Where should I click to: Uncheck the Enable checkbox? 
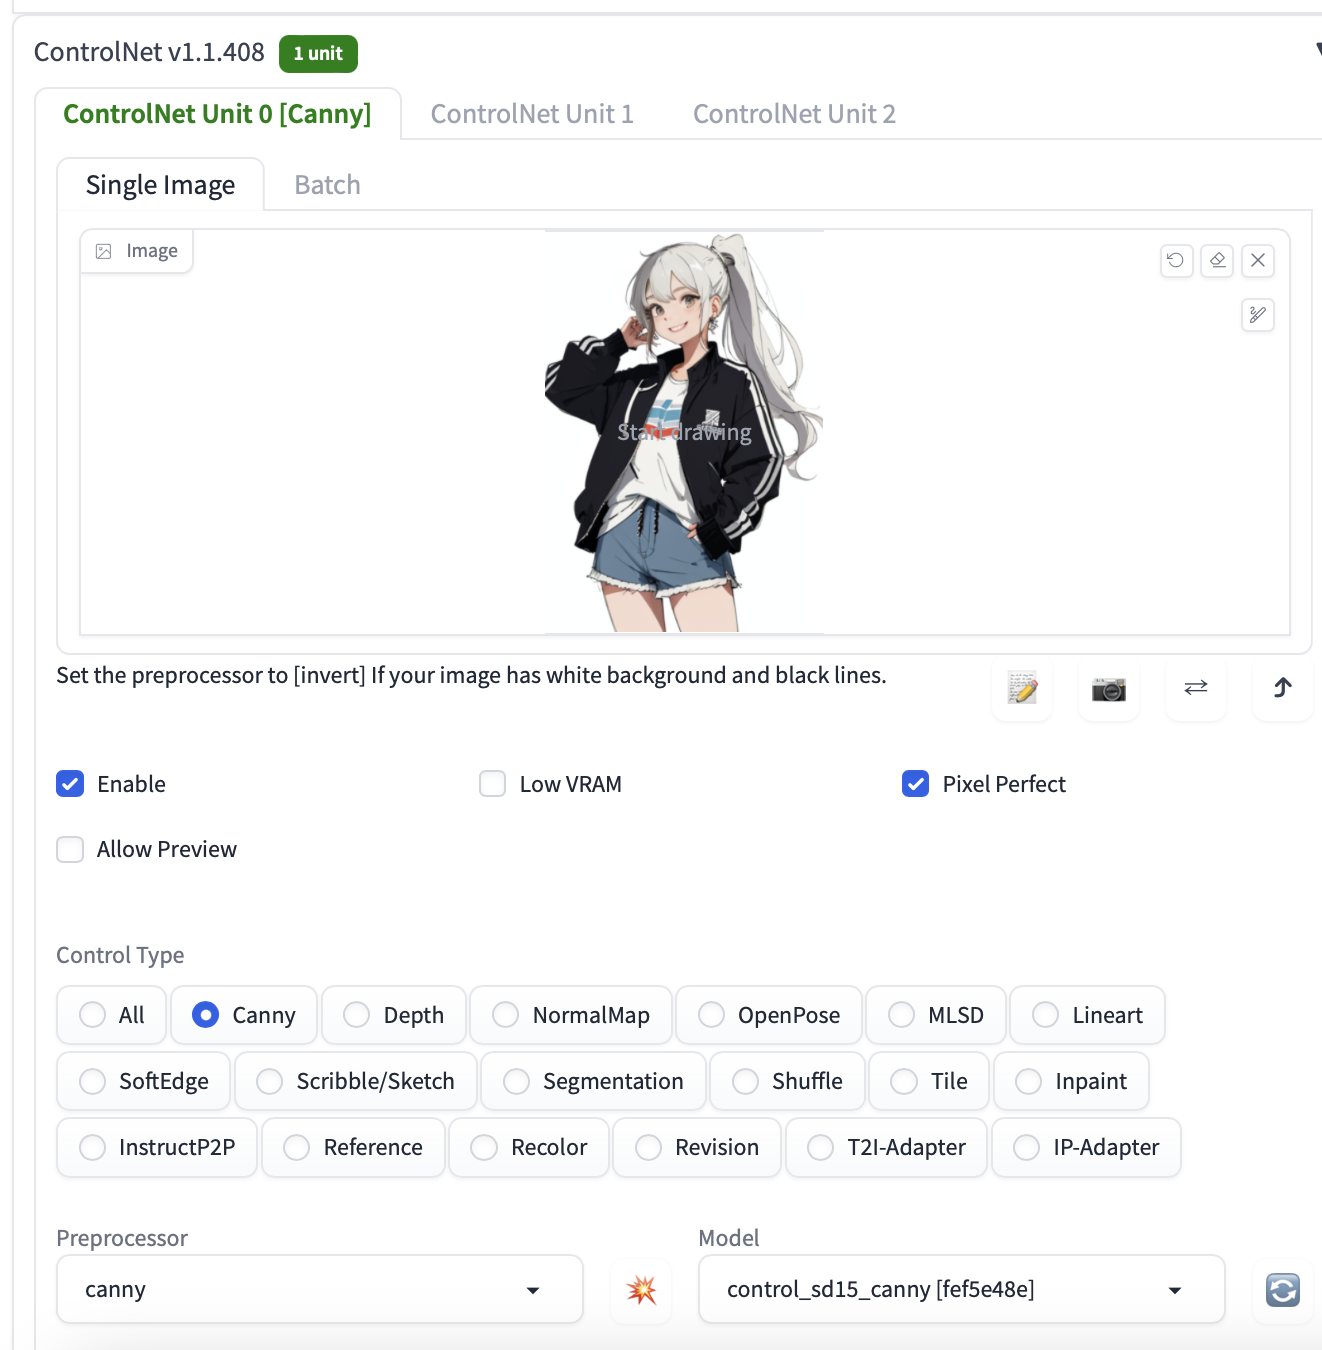70,784
